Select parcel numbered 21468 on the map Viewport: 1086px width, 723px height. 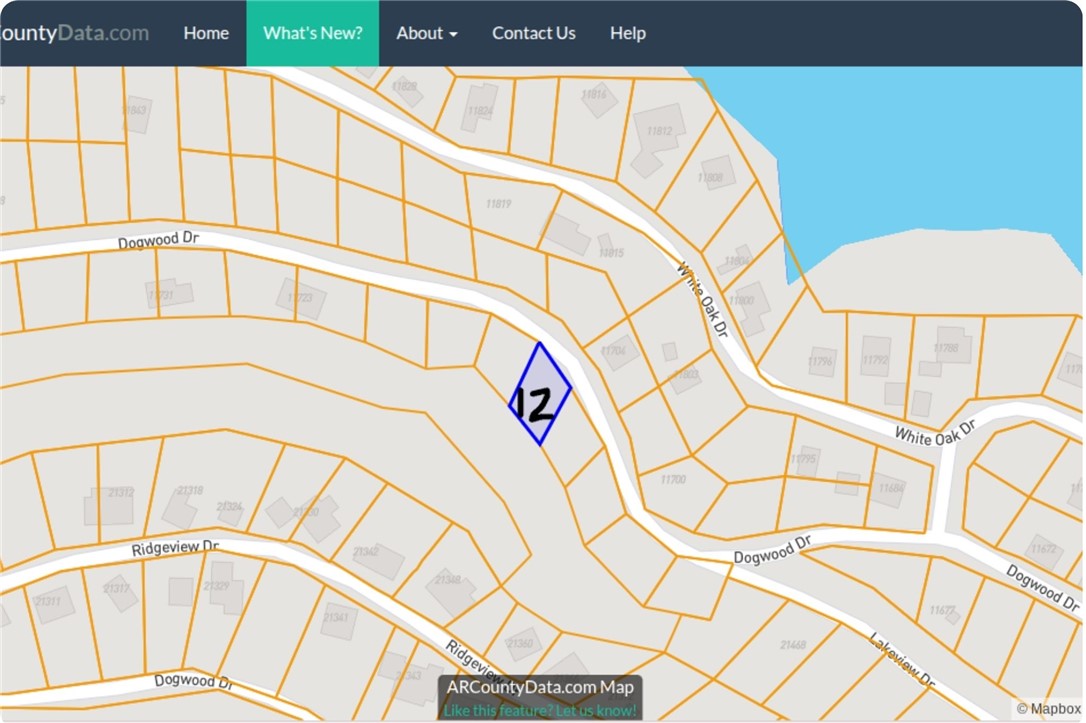coord(793,646)
